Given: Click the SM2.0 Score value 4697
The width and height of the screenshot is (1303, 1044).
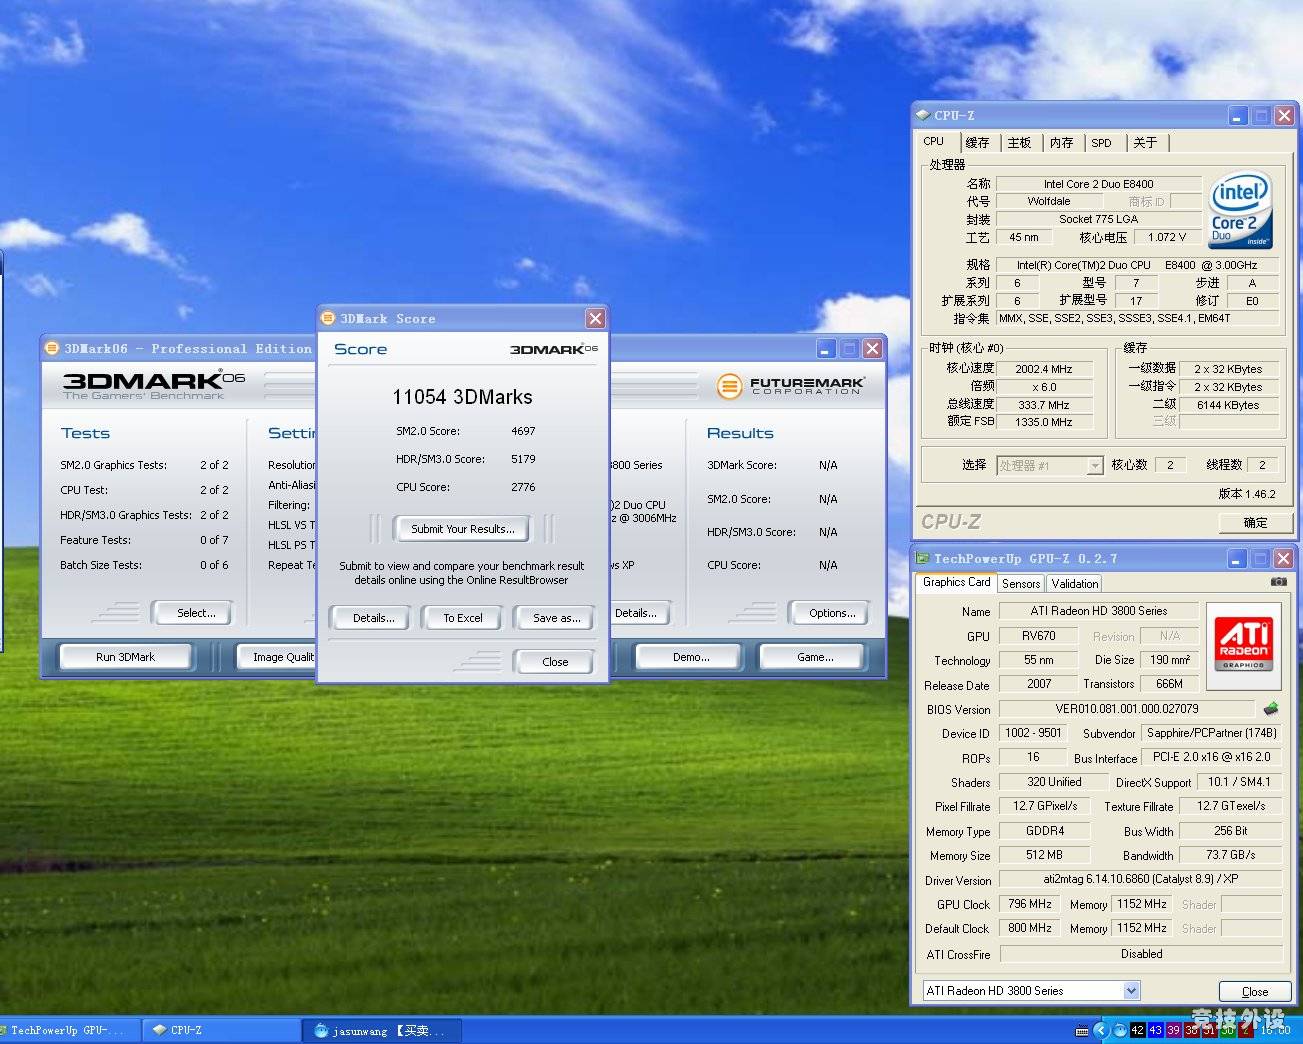Looking at the screenshot, I should click(523, 431).
